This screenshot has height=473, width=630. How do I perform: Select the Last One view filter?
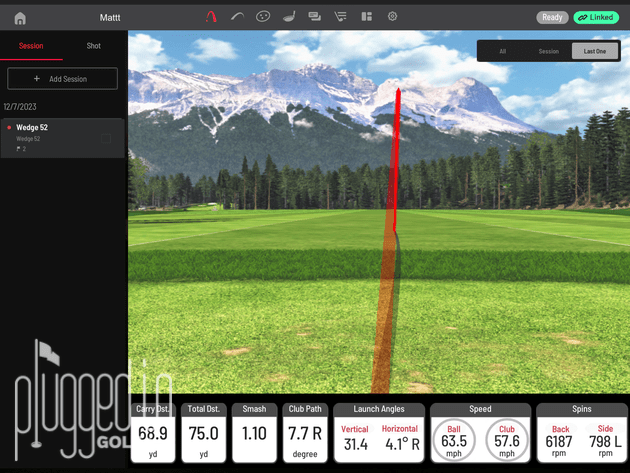[595, 51]
